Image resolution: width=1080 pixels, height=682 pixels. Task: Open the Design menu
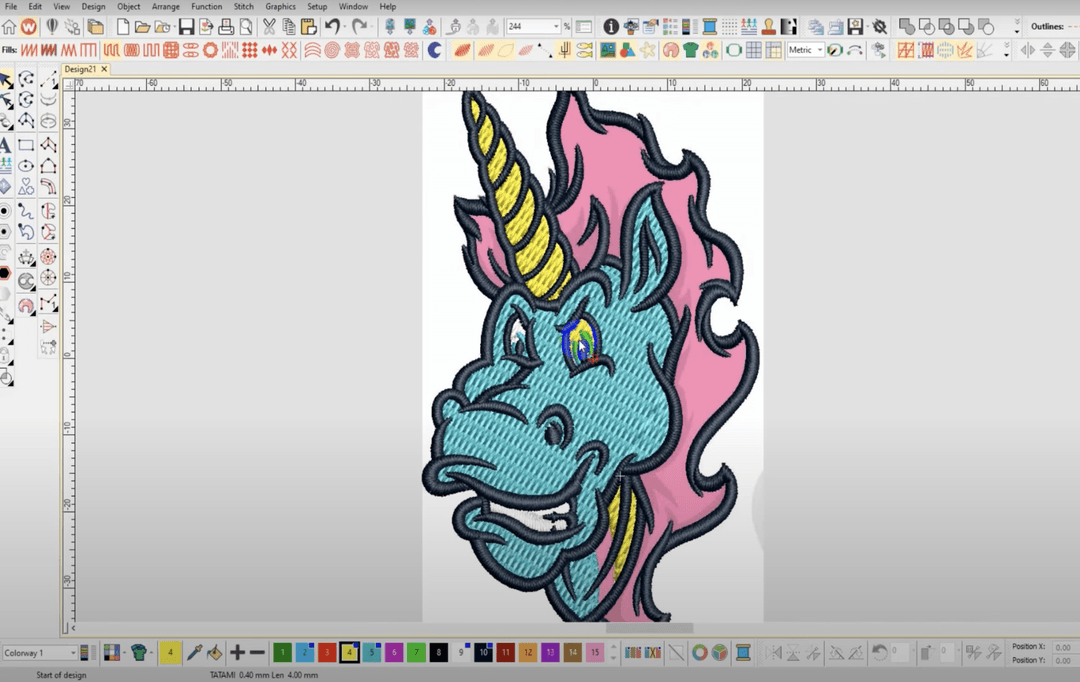tap(93, 6)
